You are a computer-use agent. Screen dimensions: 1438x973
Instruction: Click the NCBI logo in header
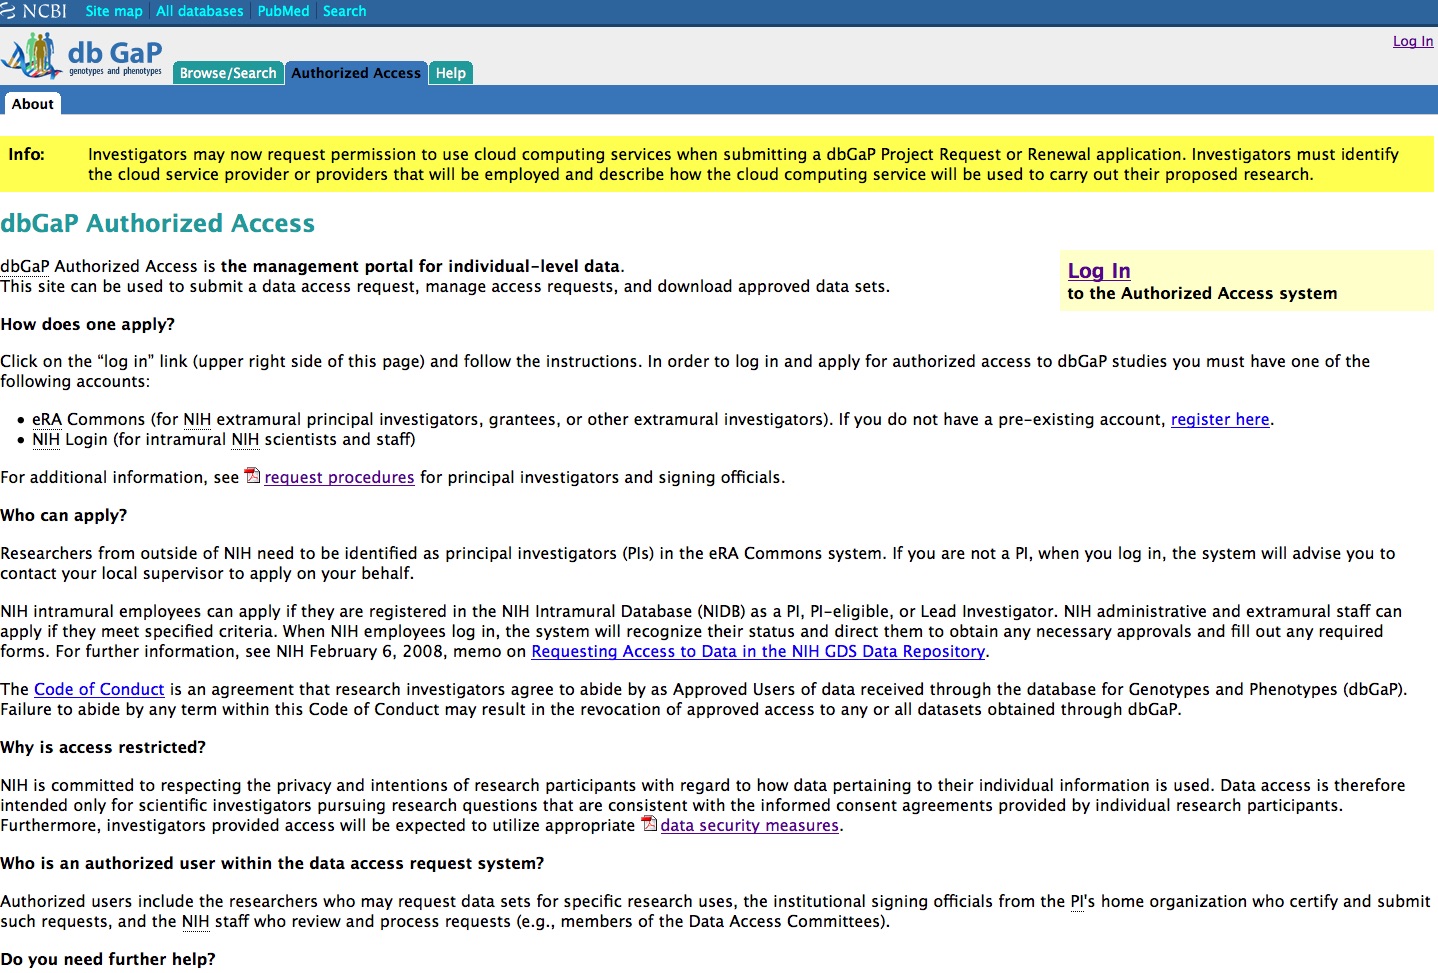(34, 11)
